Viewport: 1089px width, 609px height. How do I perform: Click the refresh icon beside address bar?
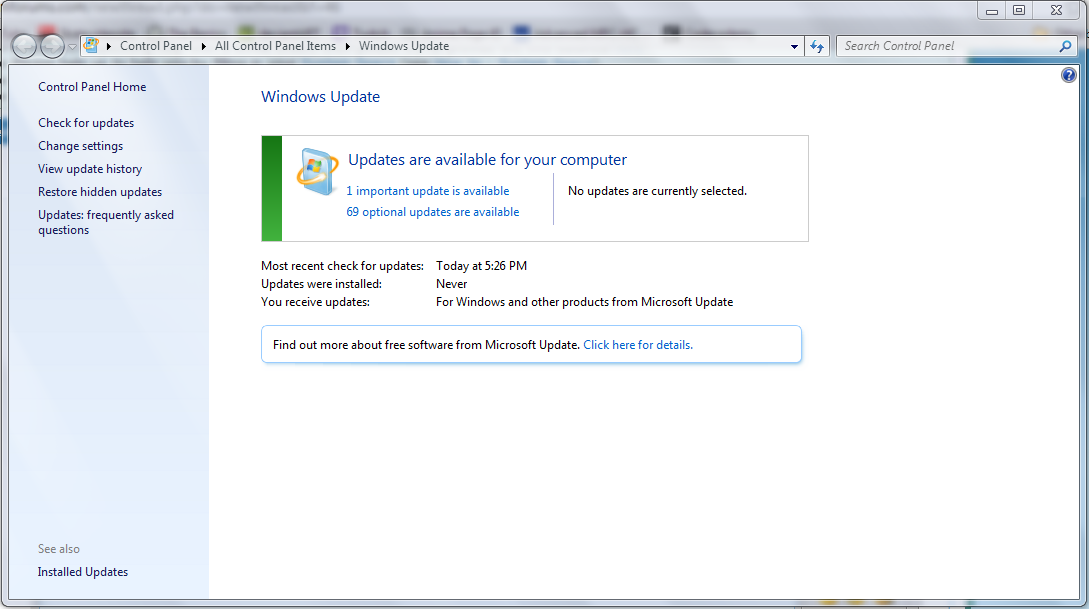817,47
